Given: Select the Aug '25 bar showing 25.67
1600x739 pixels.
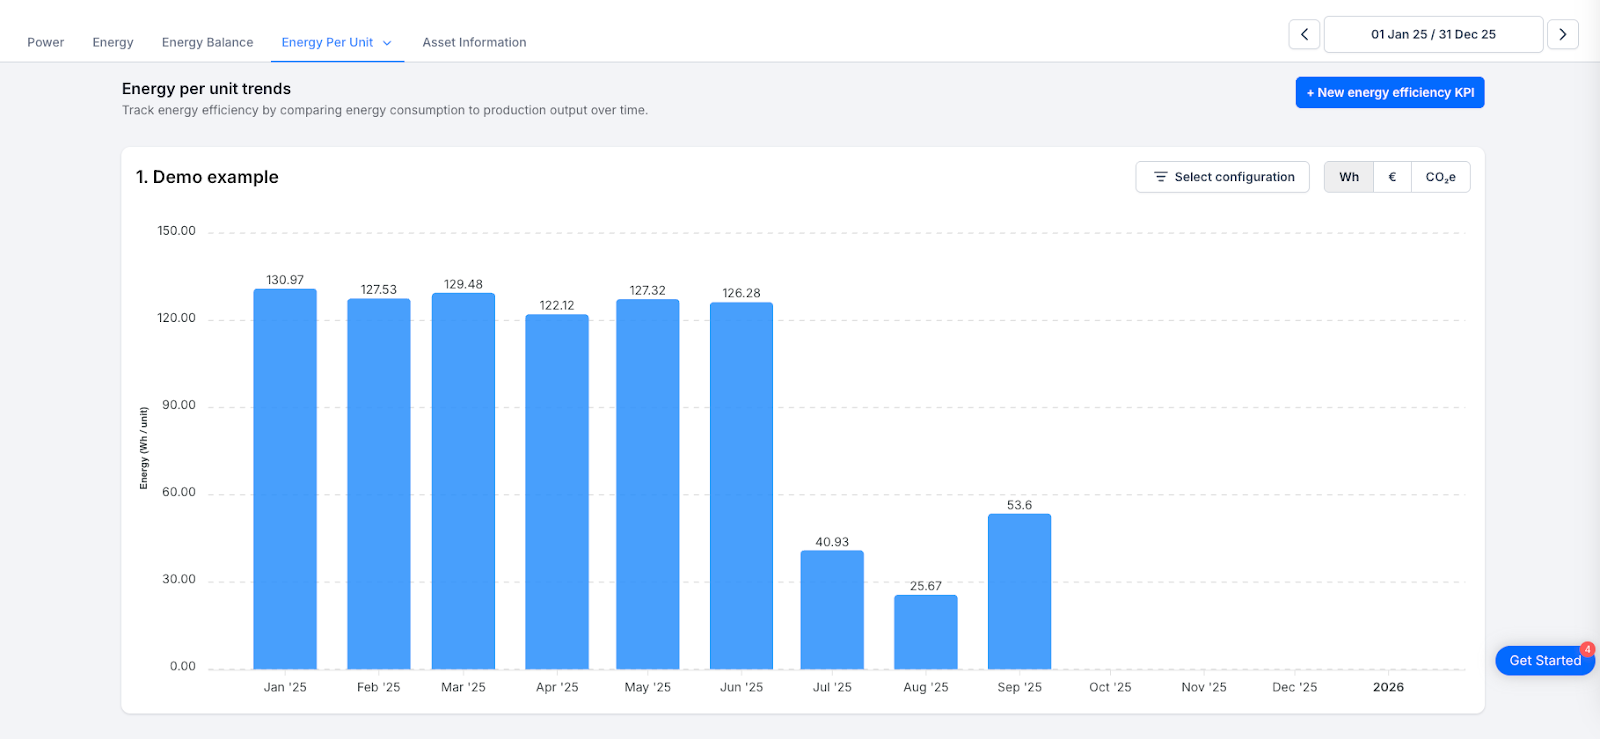Looking at the screenshot, I should [925, 632].
